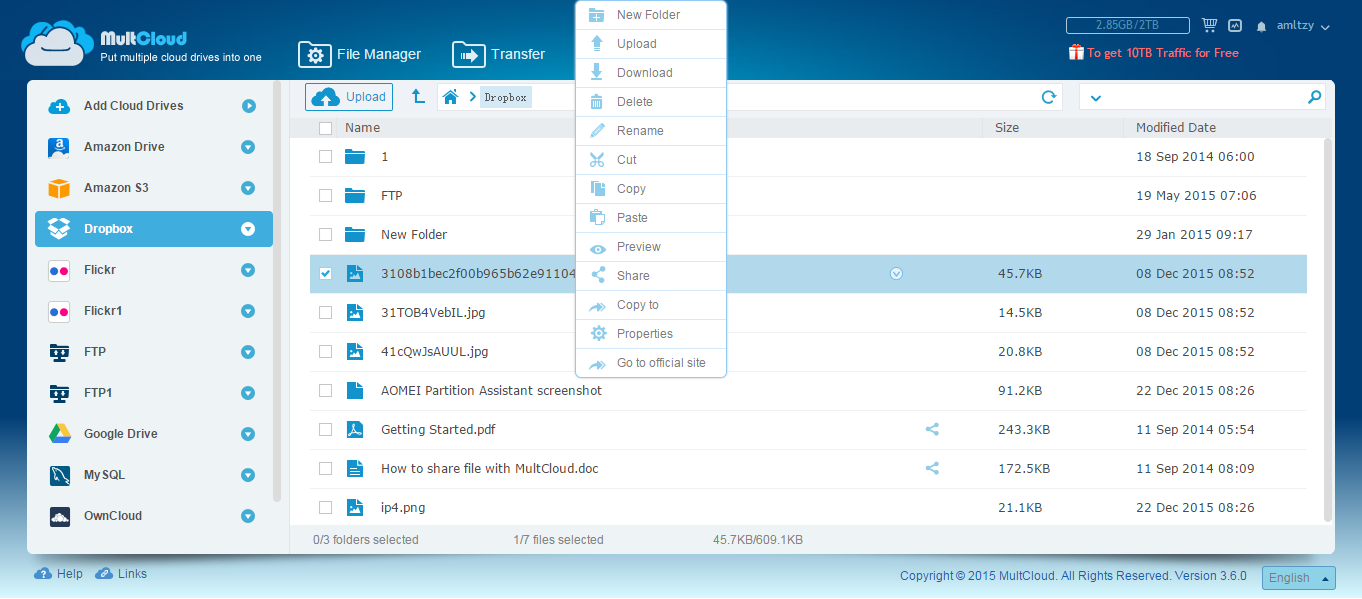Expand the Add Cloud Drives arrow
This screenshot has width=1362, height=599.
coord(248,106)
